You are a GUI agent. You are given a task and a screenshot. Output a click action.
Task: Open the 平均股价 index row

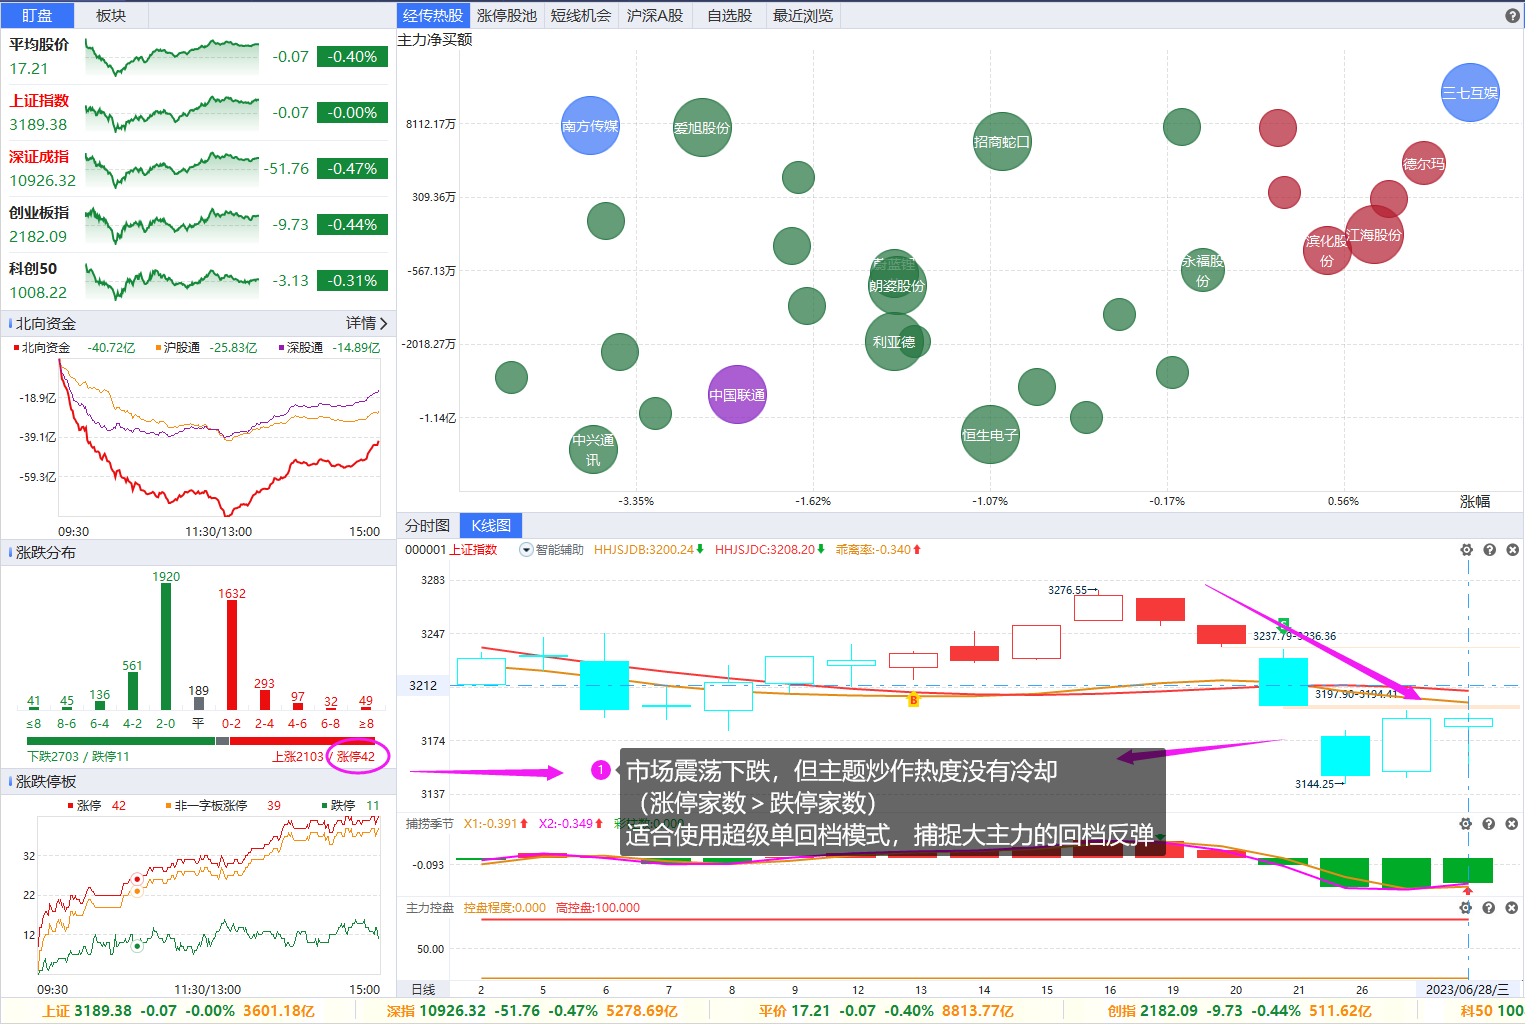point(198,57)
